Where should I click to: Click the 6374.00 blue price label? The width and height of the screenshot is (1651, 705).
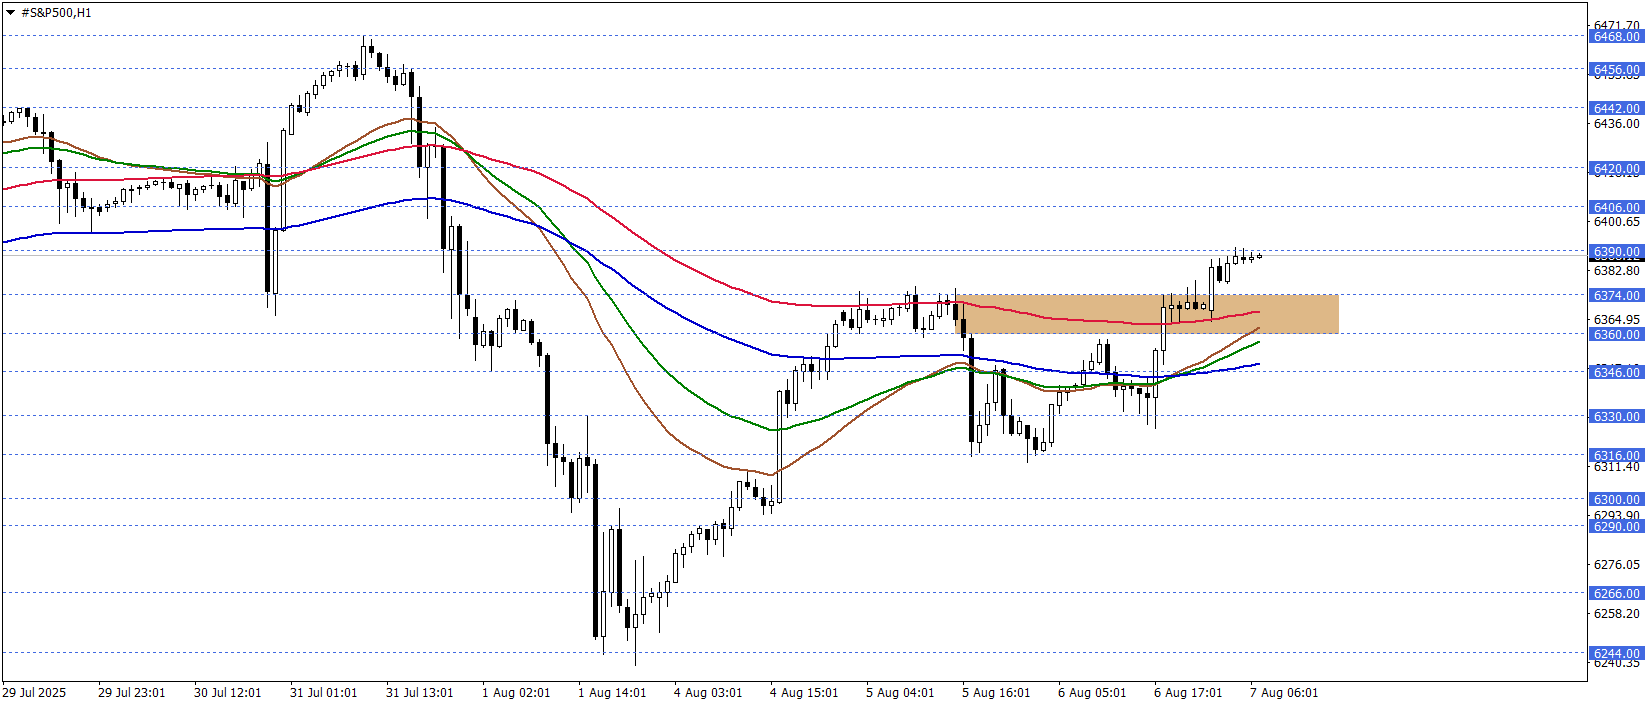pyautogui.click(x=1616, y=296)
